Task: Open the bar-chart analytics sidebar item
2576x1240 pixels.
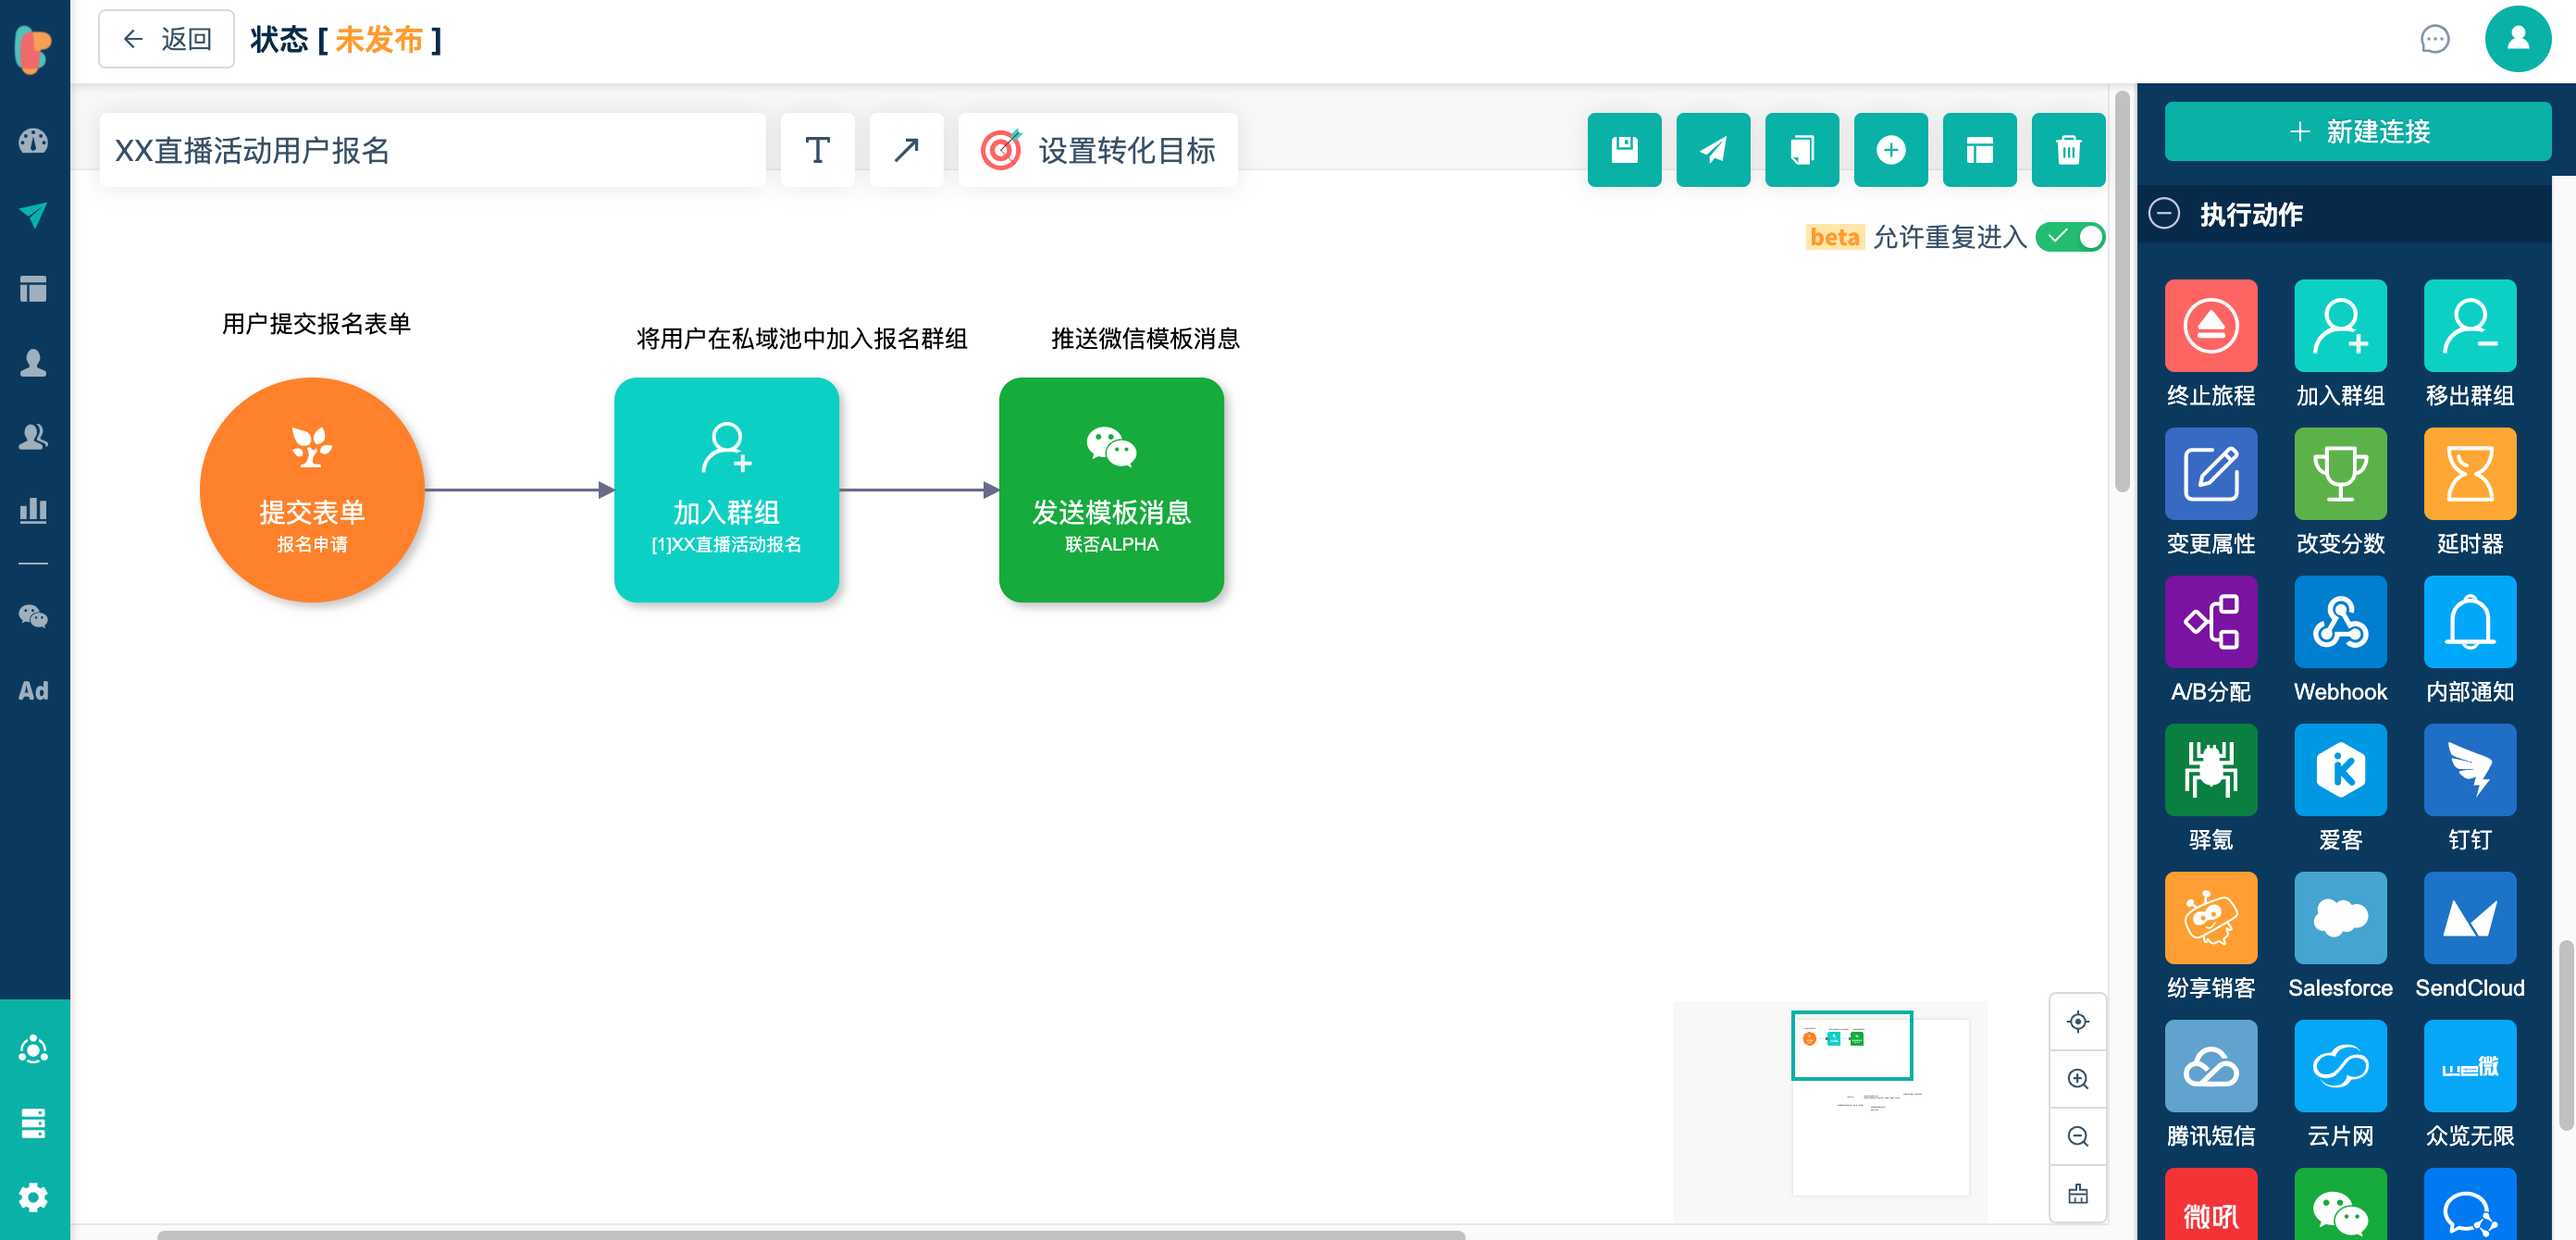Action: click(x=33, y=511)
